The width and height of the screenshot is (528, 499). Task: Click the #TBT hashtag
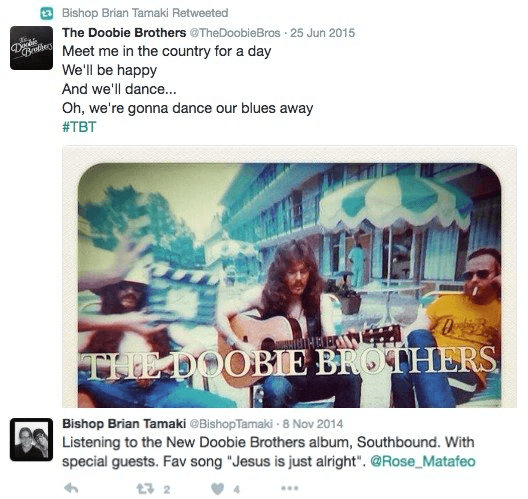point(79,127)
